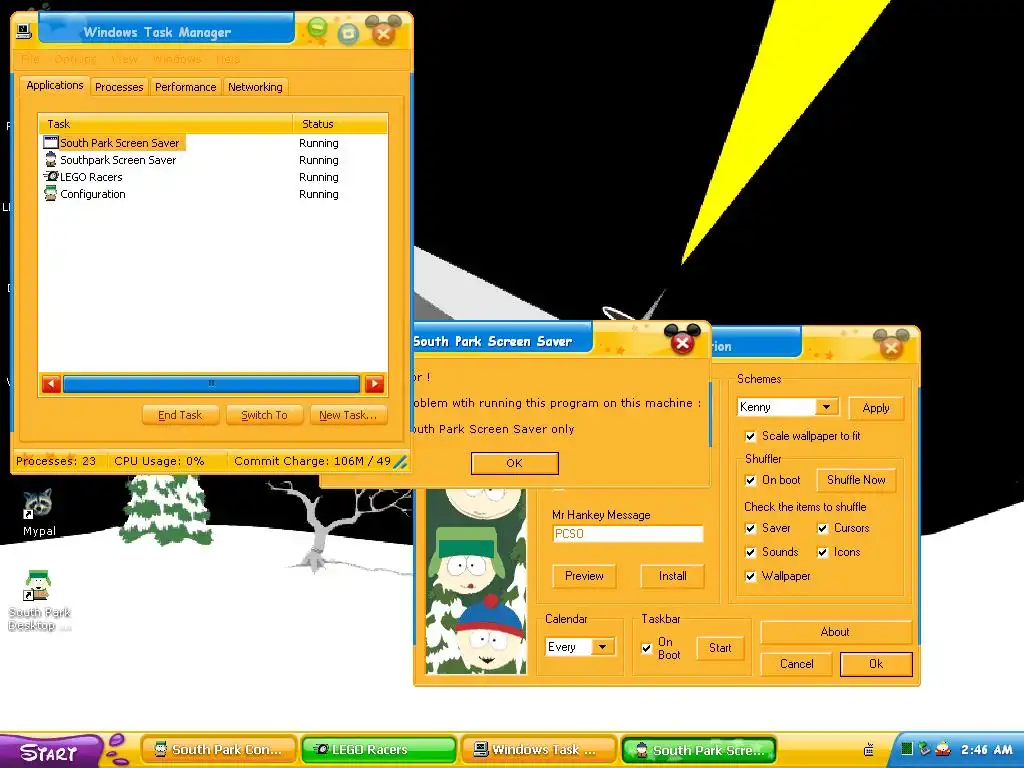Sort by the Status column header
The width and height of the screenshot is (1024, 768).
point(340,124)
